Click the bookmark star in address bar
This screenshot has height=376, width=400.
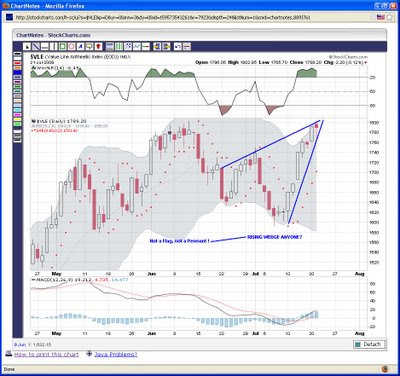[389, 17]
